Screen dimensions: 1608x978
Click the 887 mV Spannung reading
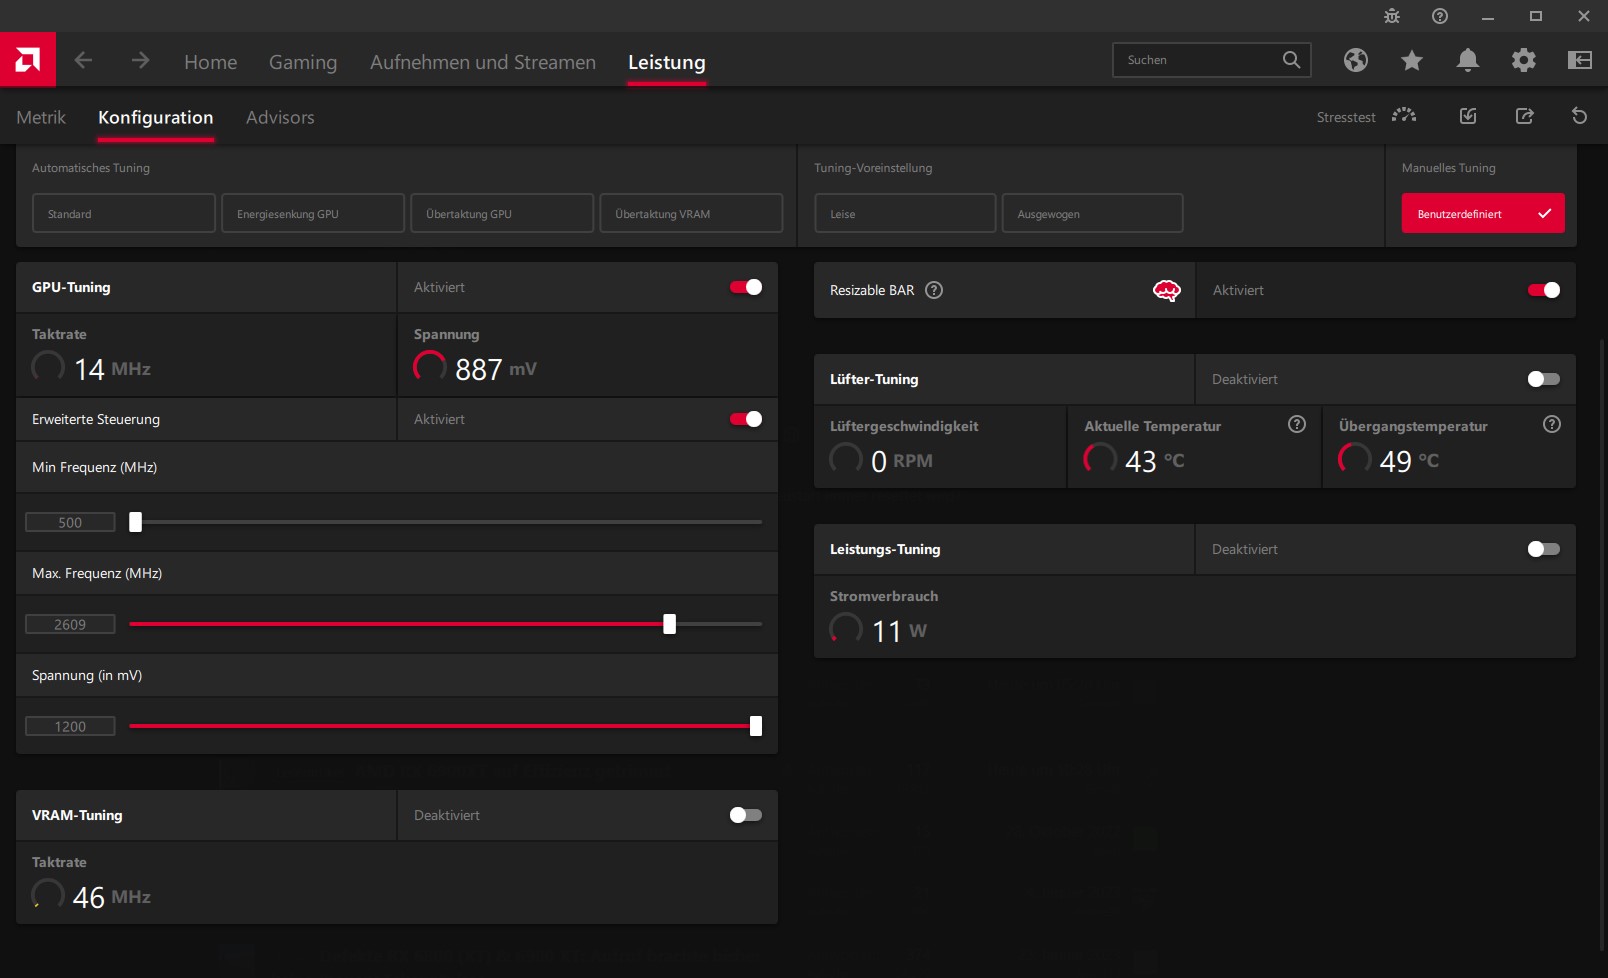click(496, 369)
